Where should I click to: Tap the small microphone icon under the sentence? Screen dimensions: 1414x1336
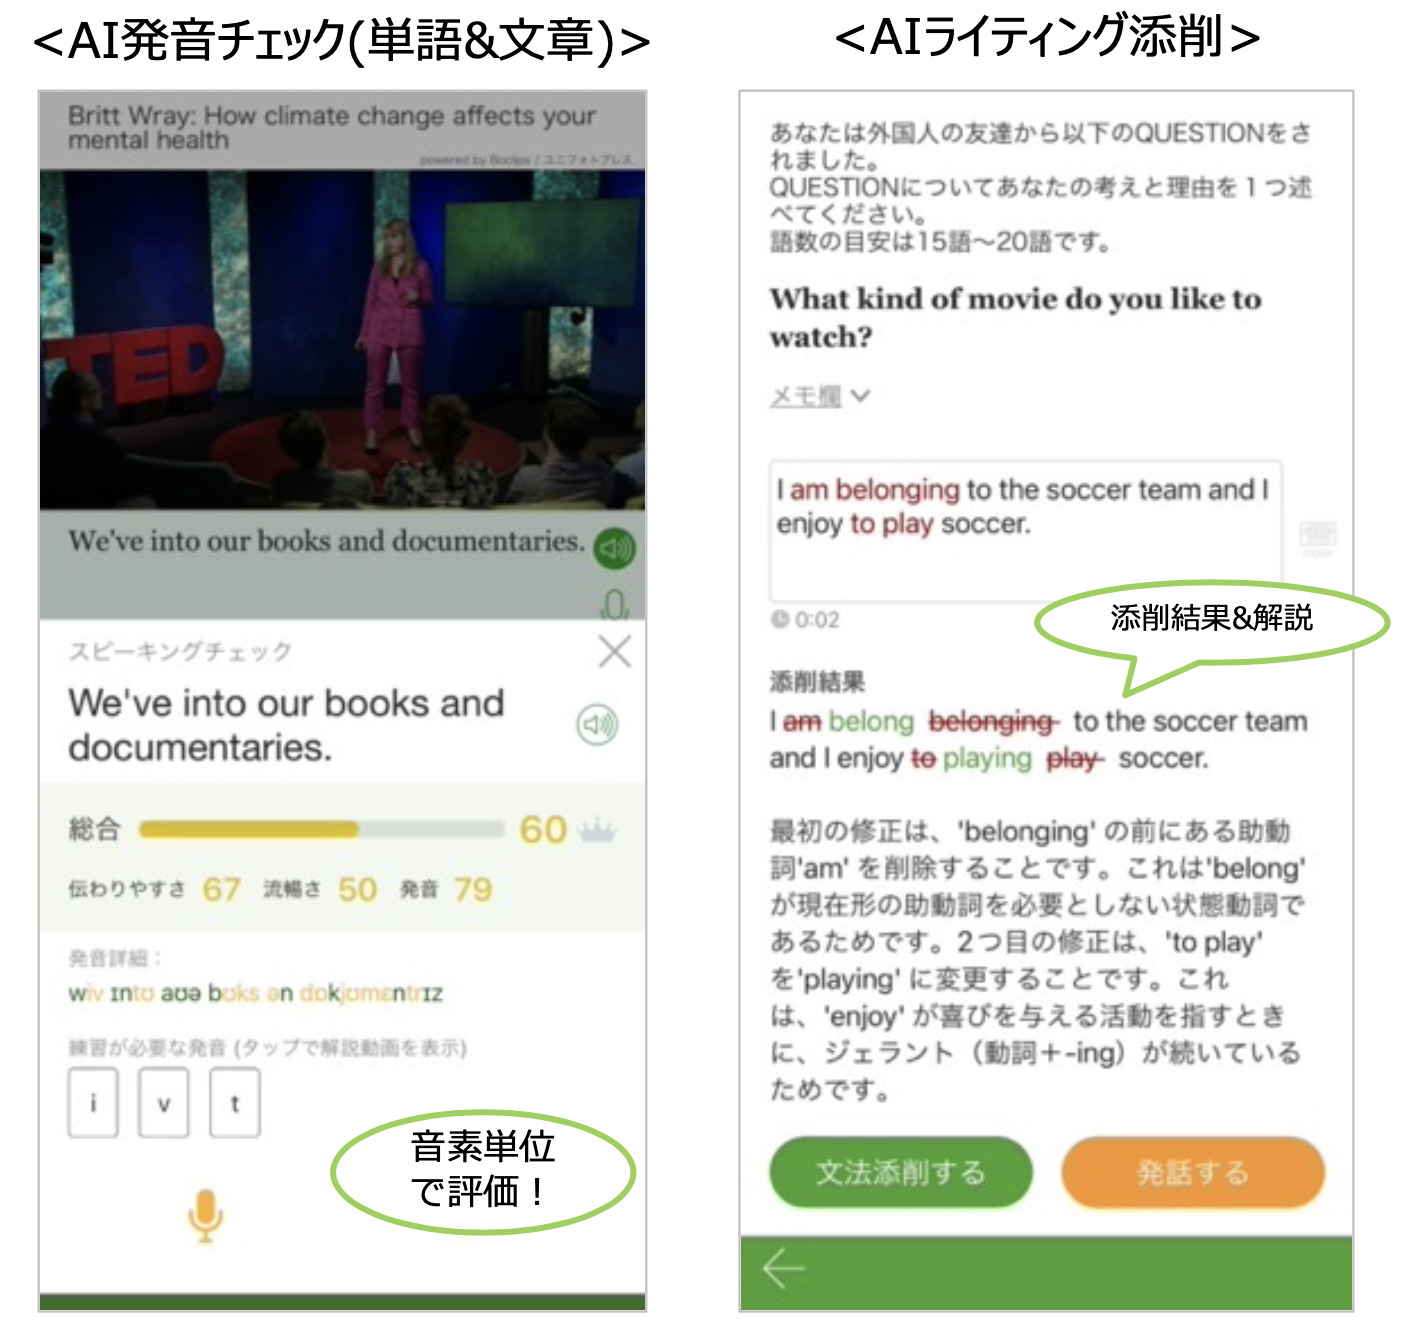(x=614, y=604)
